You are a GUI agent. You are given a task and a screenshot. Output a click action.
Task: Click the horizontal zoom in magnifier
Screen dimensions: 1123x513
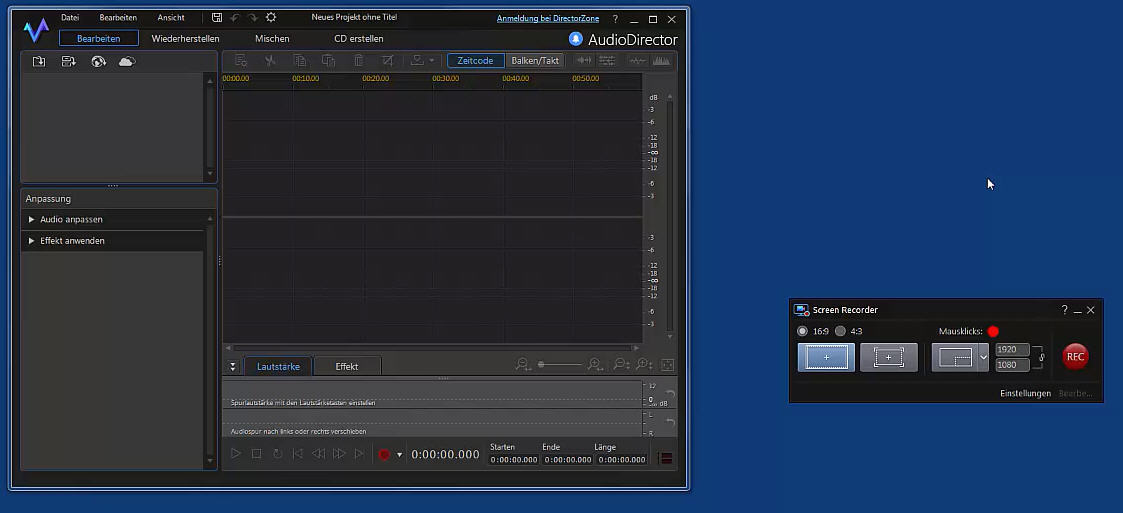(x=595, y=365)
